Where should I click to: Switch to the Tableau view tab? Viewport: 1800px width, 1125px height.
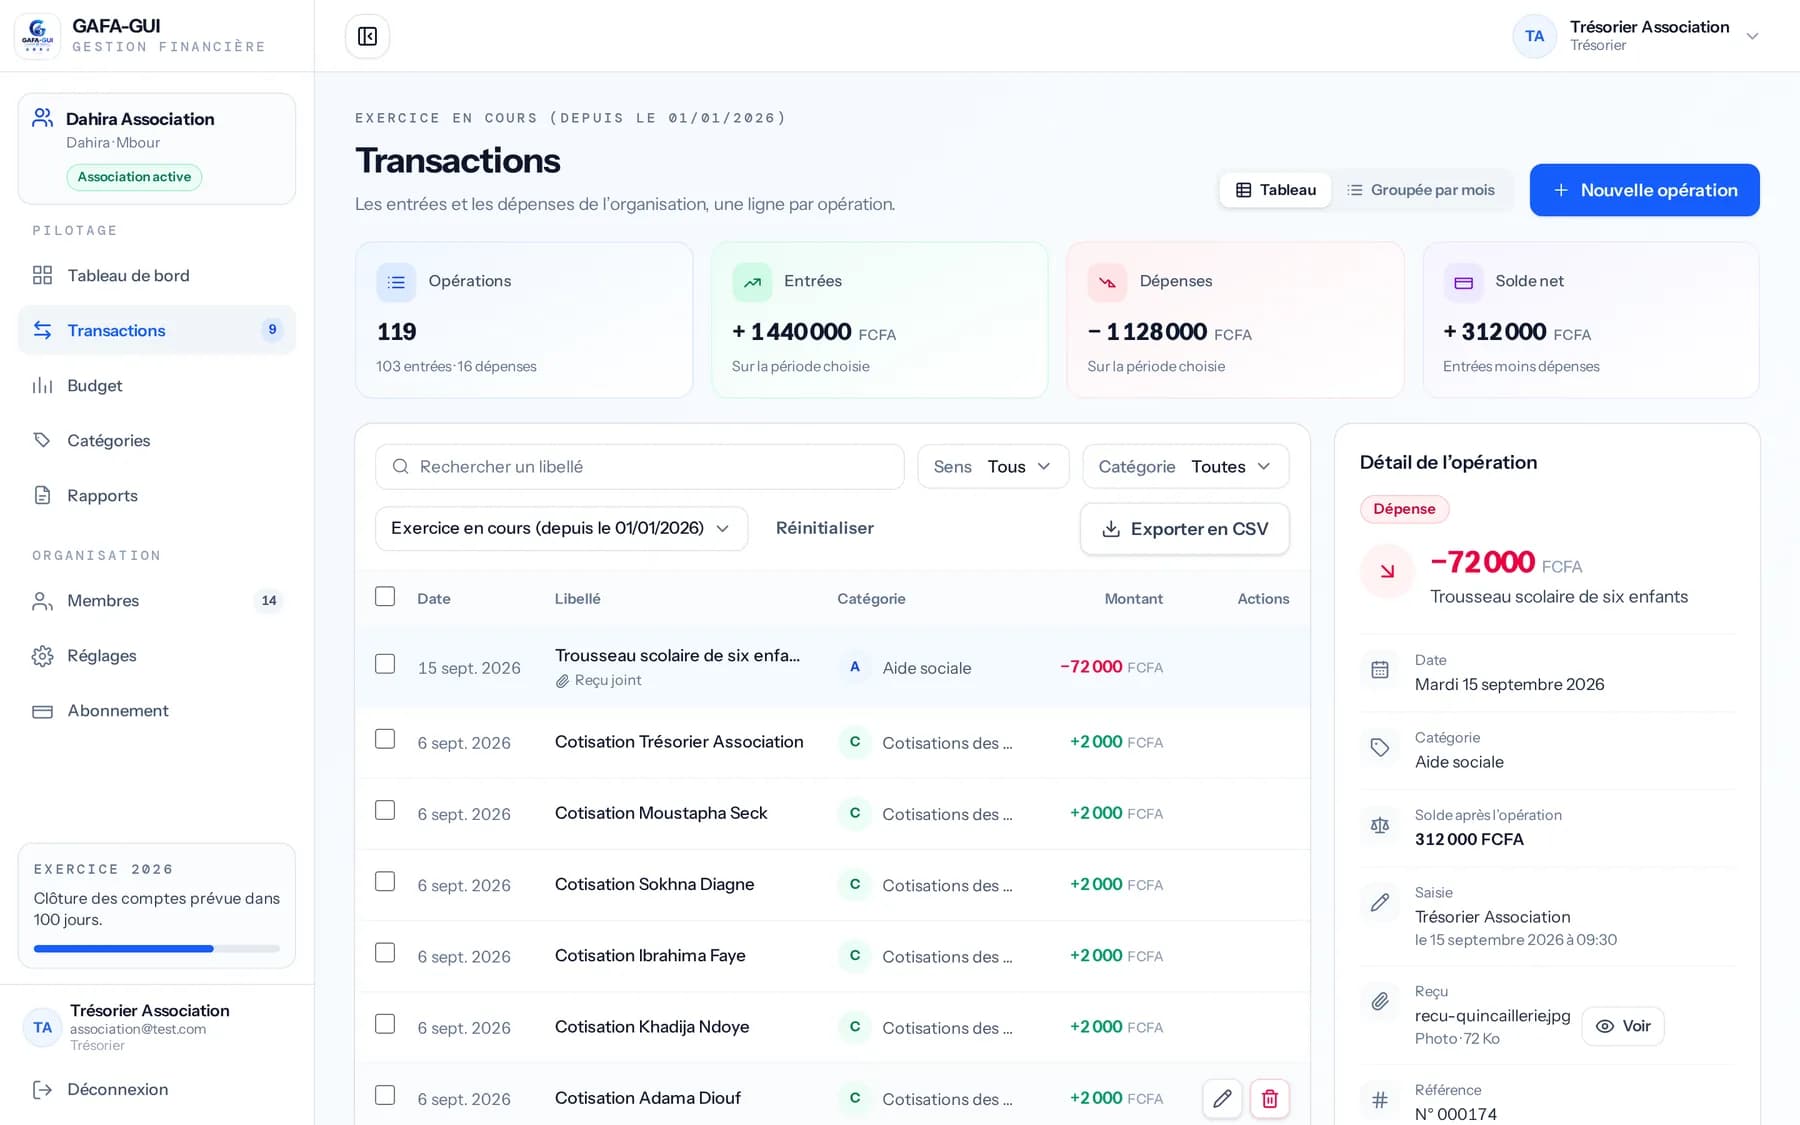point(1275,190)
